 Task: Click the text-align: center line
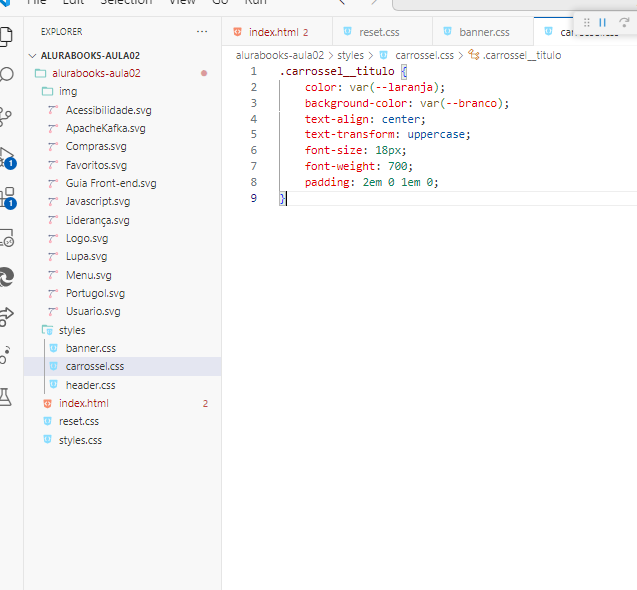[x=365, y=119]
